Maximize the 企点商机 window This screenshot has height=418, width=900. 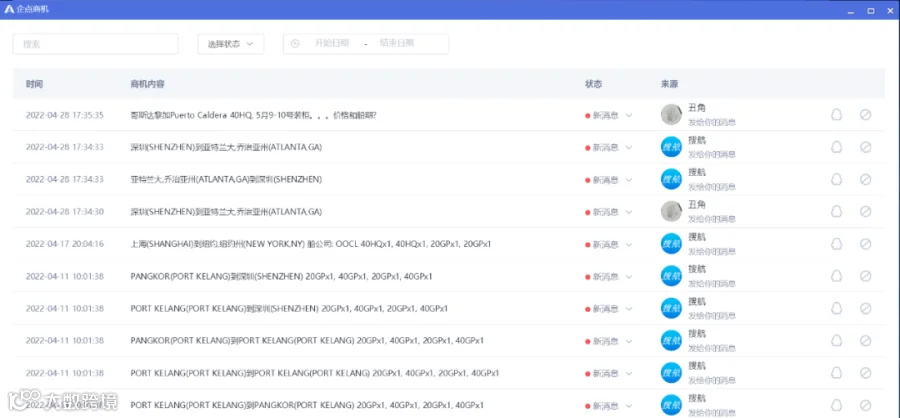tap(871, 10)
